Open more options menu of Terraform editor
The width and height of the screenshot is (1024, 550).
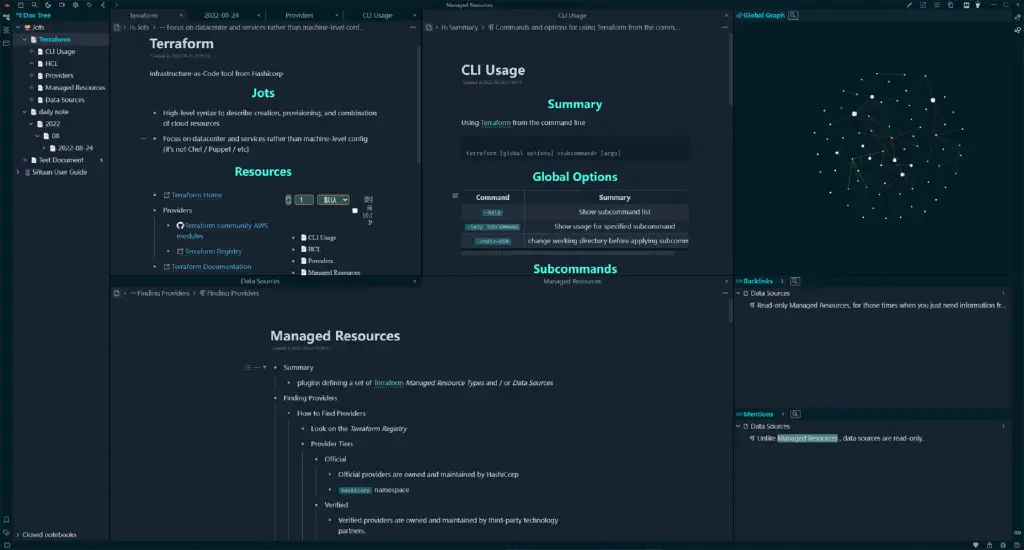413,27
